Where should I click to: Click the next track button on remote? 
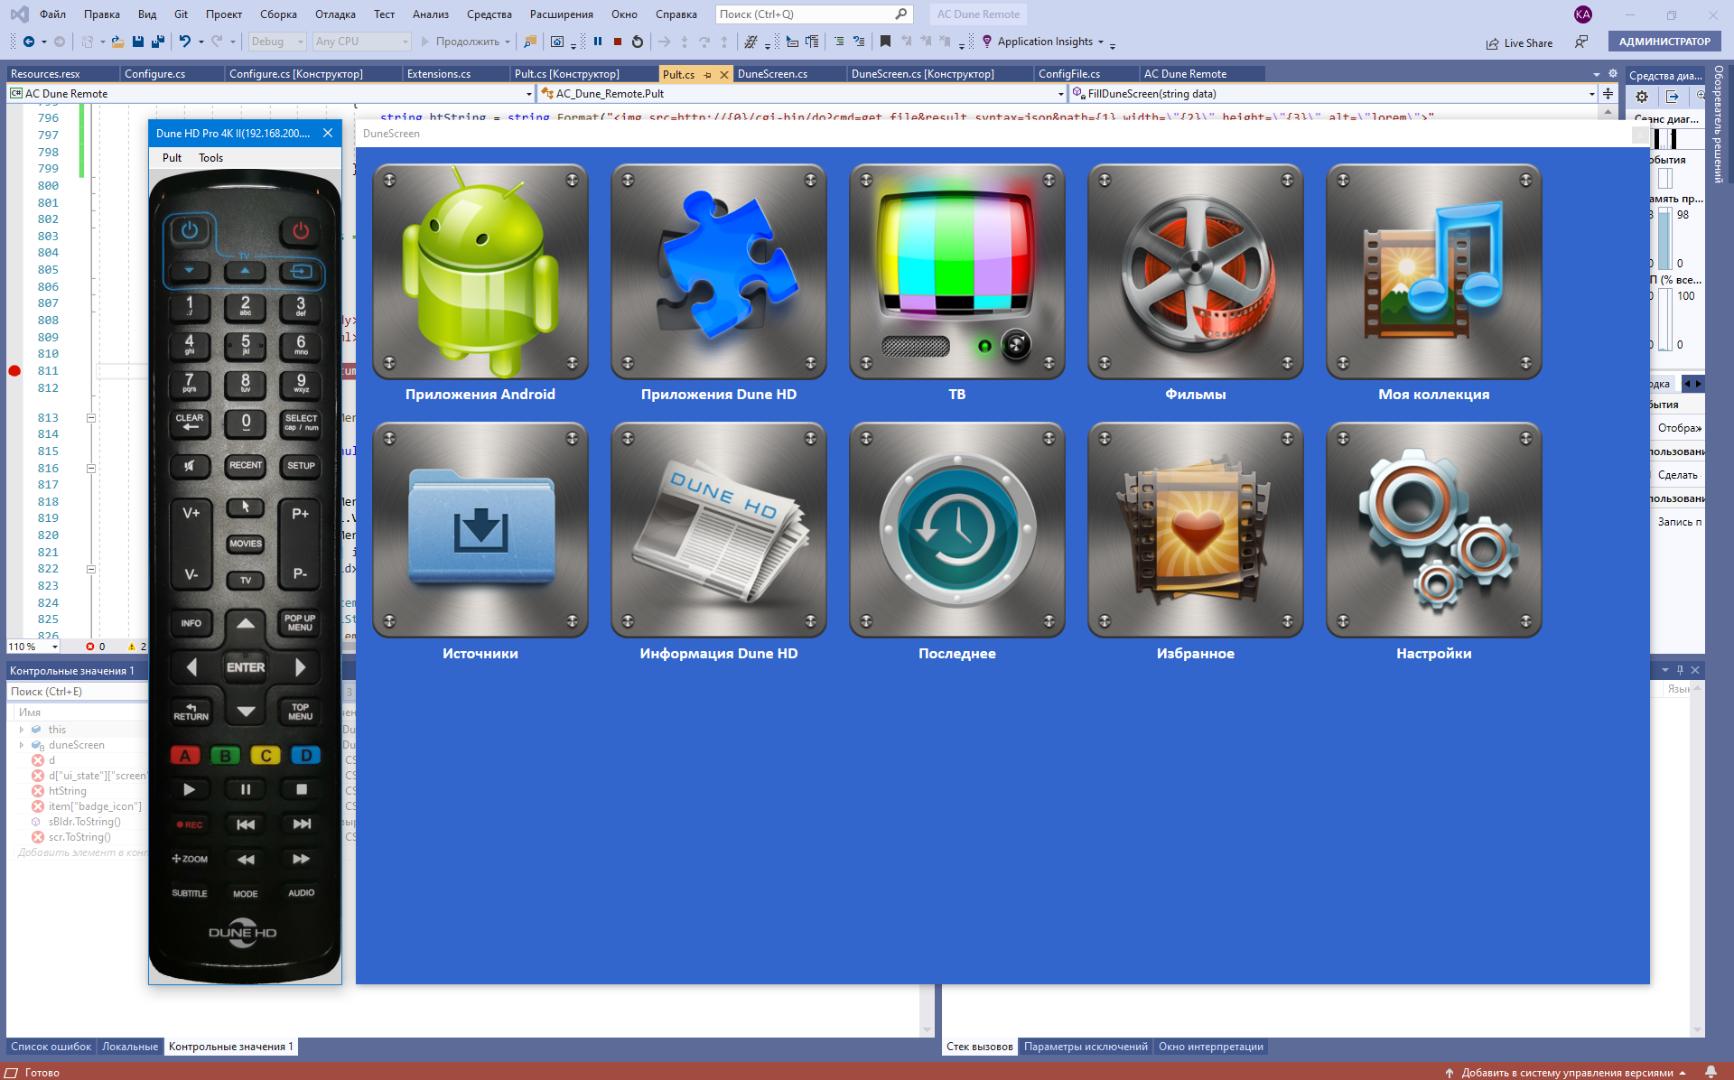point(301,824)
